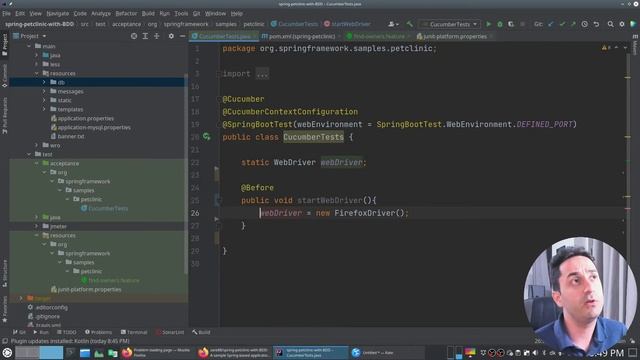Screen dimensions: 640x360
Task: Open the Git menu
Action: (196, 13)
